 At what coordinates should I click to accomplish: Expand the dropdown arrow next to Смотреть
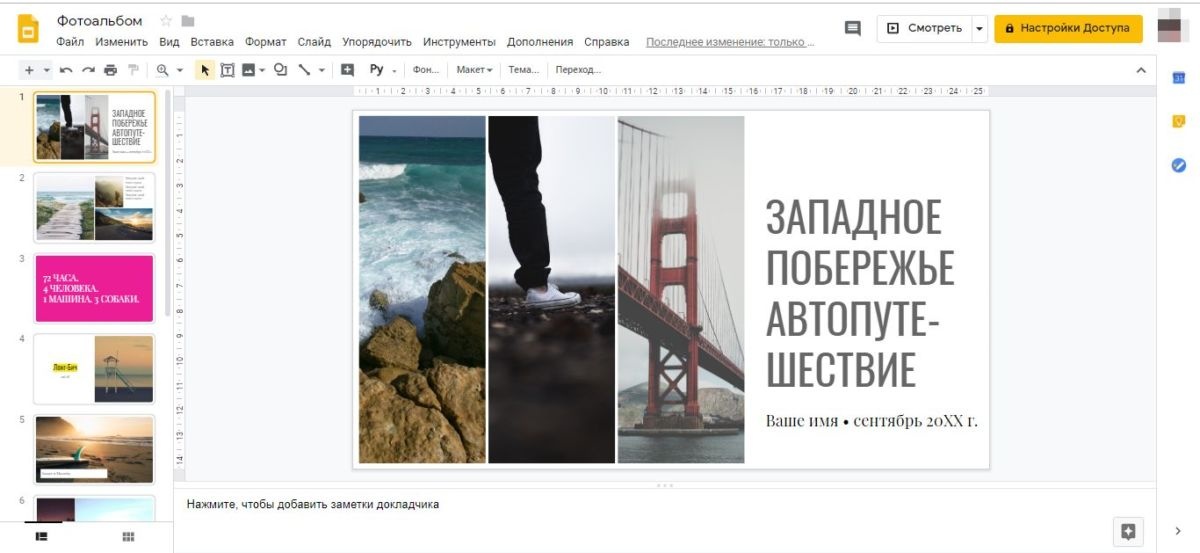979,28
